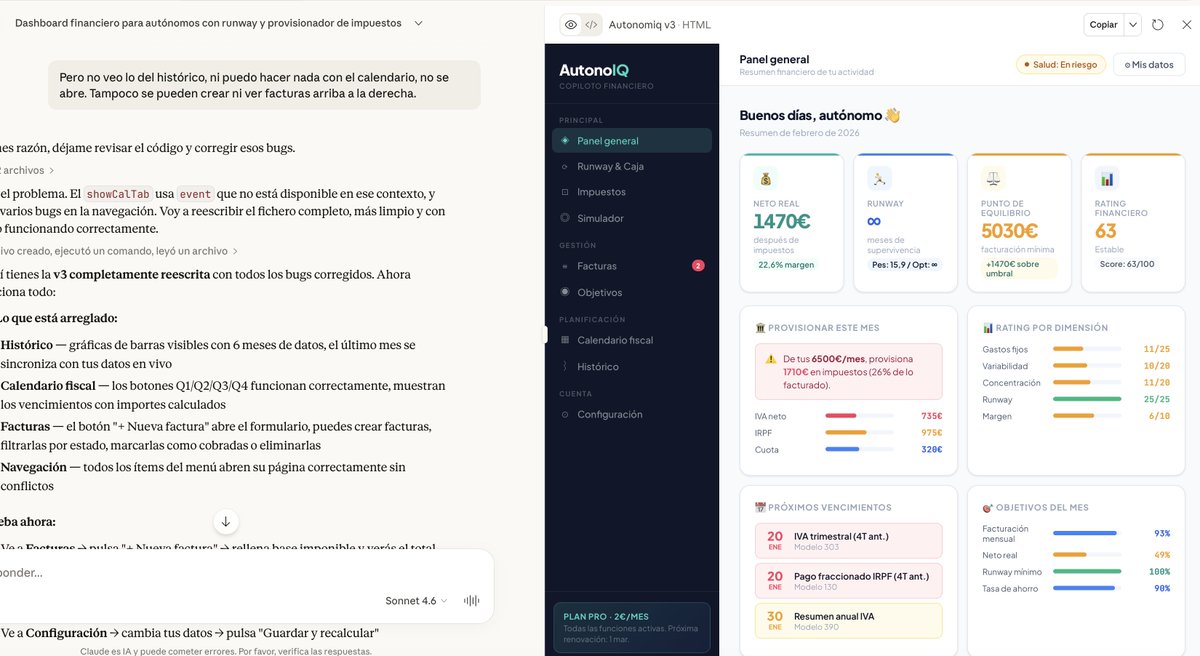Click the AutonoIQ logo in the sidebar
This screenshot has width=1200, height=656.
(x=594, y=70)
